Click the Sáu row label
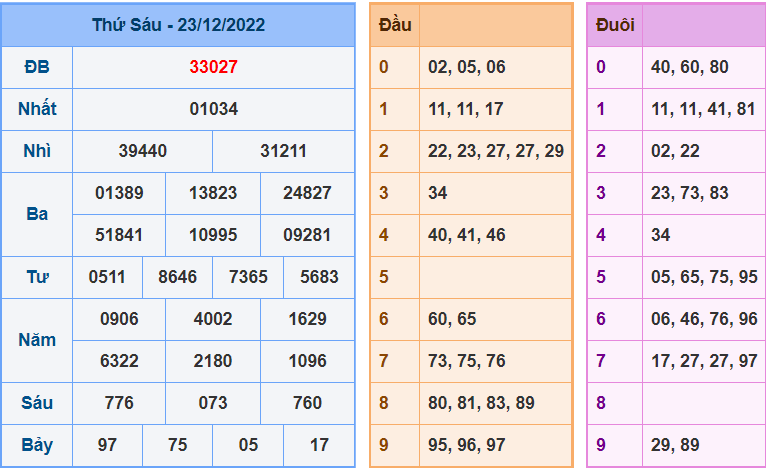This screenshot has width=766, height=468. tap(37, 403)
